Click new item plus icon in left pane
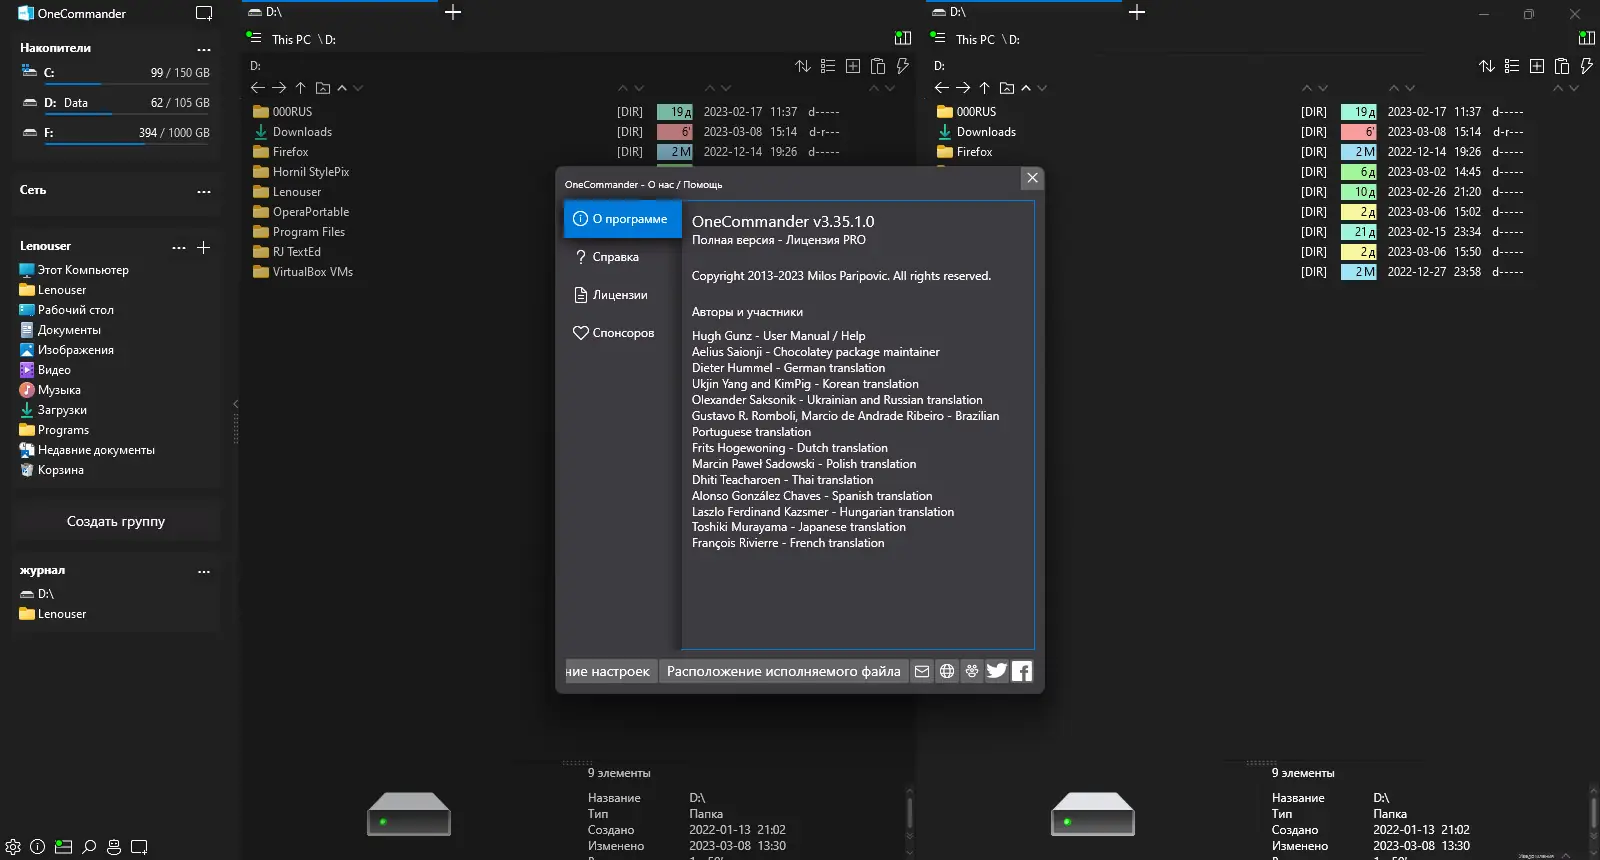This screenshot has width=1600, height=860. (853, 66)
